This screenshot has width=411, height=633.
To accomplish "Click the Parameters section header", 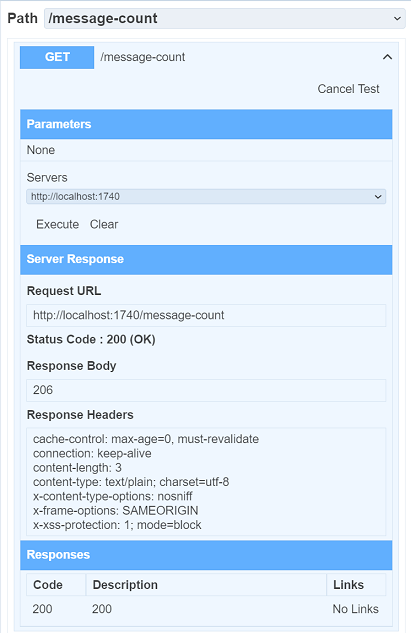I will [x=206, y=124].
